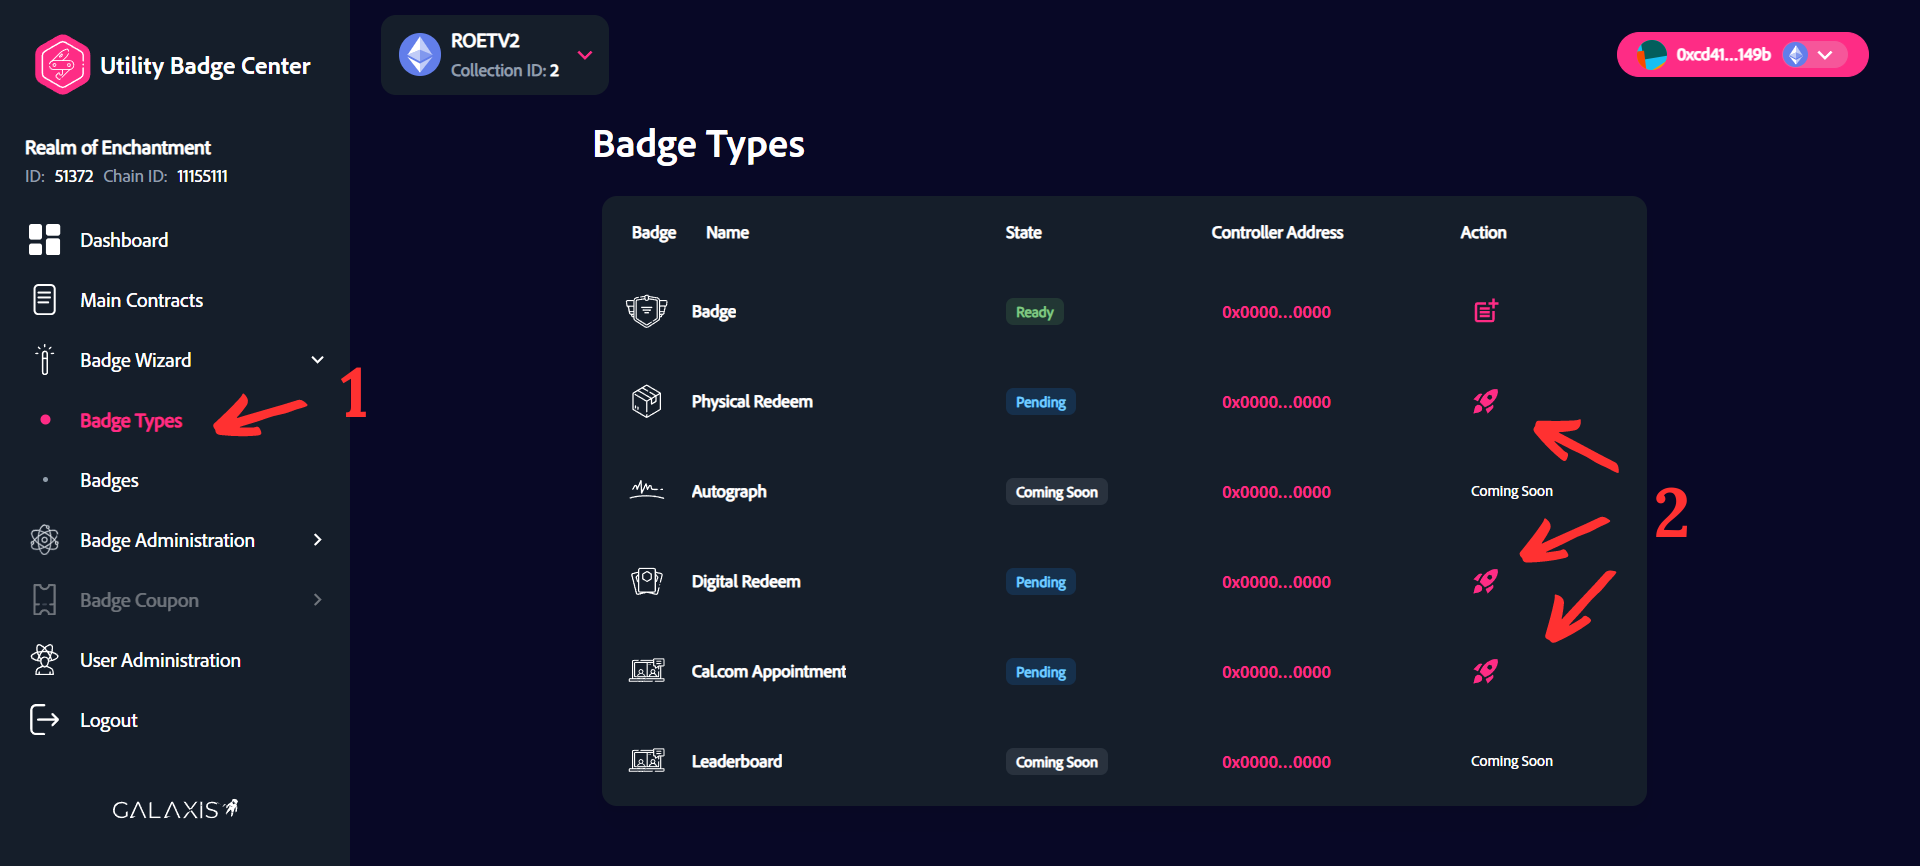Collapse the Badge Wizard menu chevron
Screen dimensions: 1920x866
tap(317, 360)
